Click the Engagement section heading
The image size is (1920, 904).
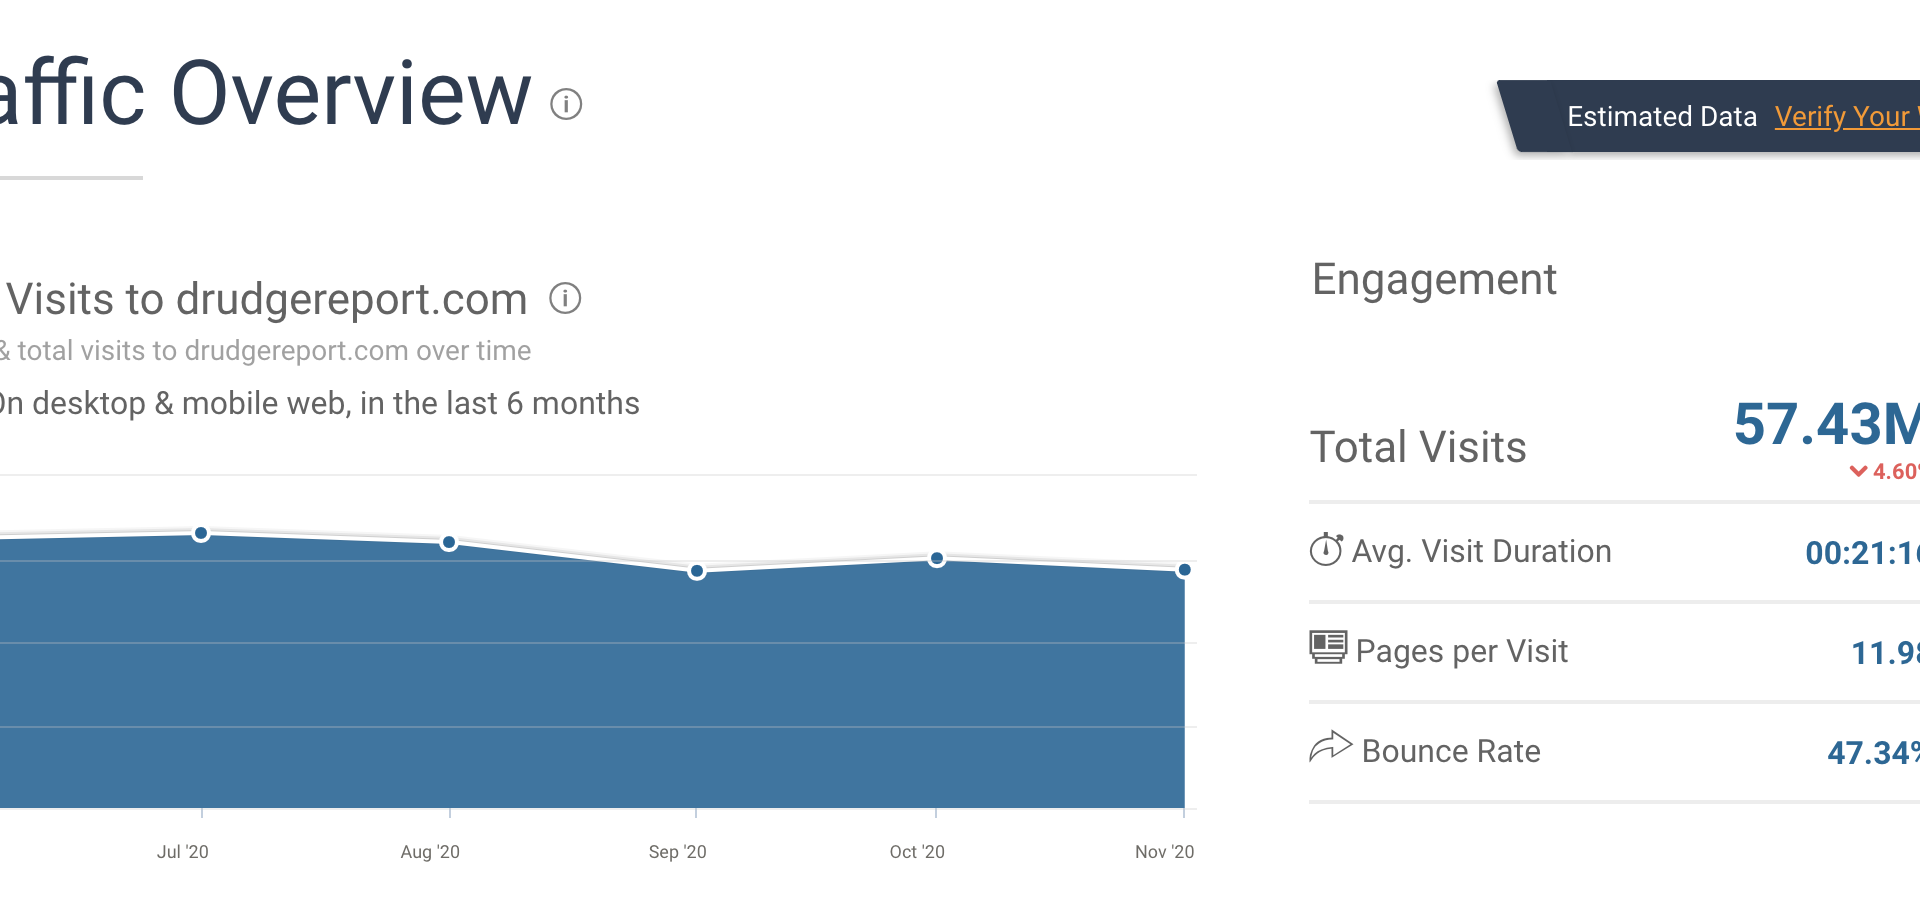tap(1434, 279)
